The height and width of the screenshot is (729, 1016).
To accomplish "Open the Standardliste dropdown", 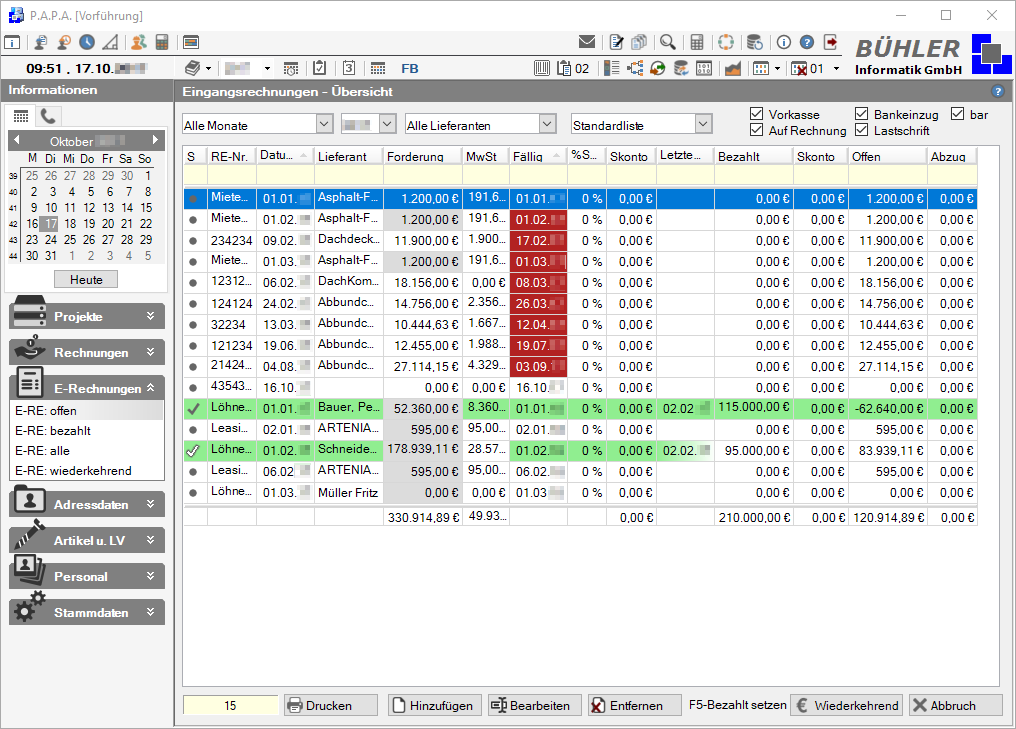I will click(703, 123).
